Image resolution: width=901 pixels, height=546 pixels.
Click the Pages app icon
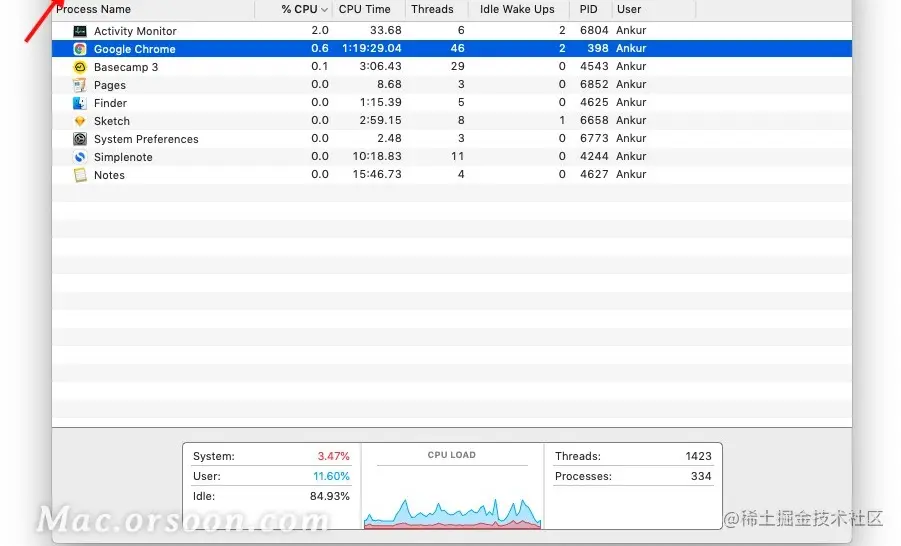pyautogui.click(x=80, y=85)
